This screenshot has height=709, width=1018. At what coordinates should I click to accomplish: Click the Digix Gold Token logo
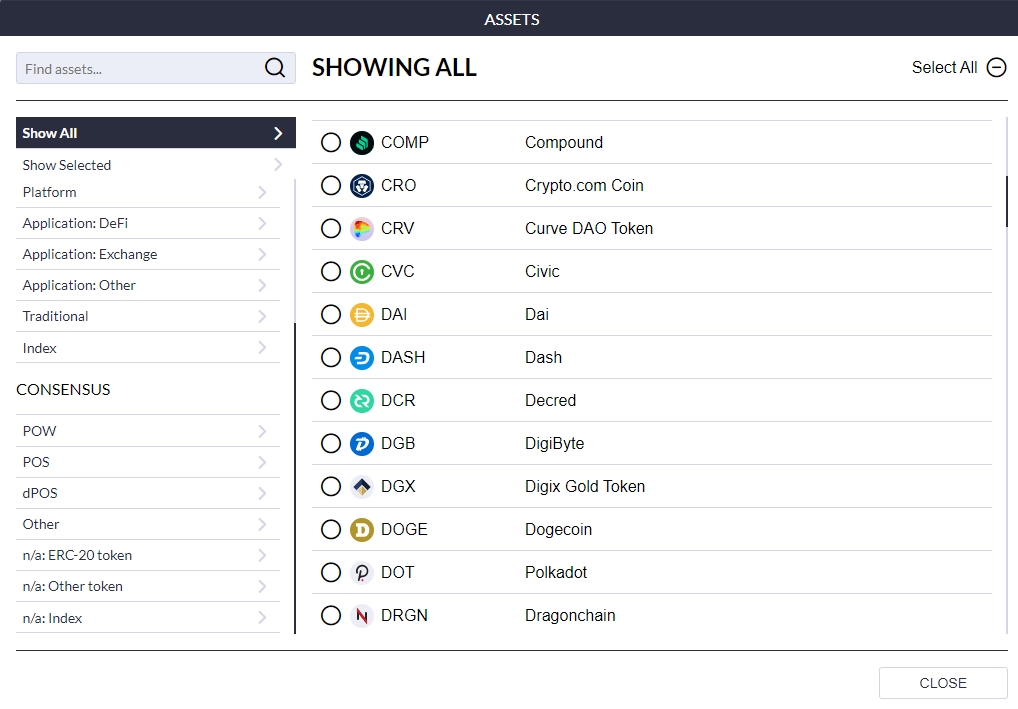click(x=362, y=486)
